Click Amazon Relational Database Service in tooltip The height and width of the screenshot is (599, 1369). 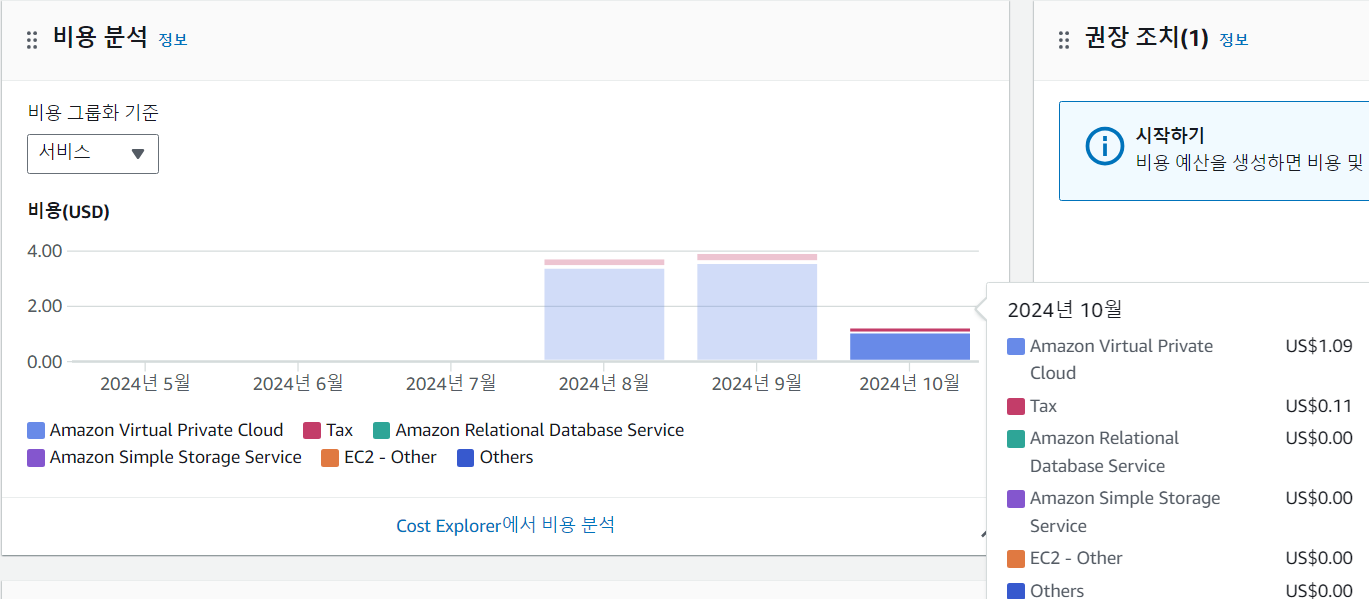pyautogui.click(x=1104, y=452)
